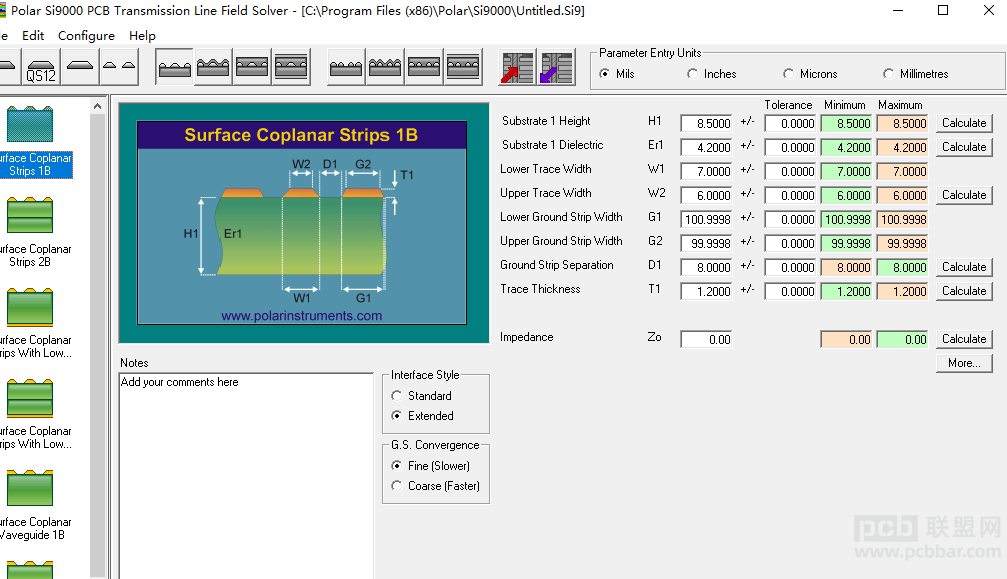Click the D1 ground strip separation field
Screen dimensions: 1007x579
coord(706,267)
